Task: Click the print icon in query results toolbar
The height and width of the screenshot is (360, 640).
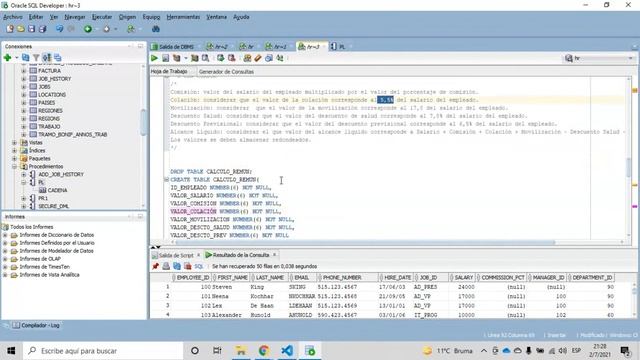Action: pos(166,266)
